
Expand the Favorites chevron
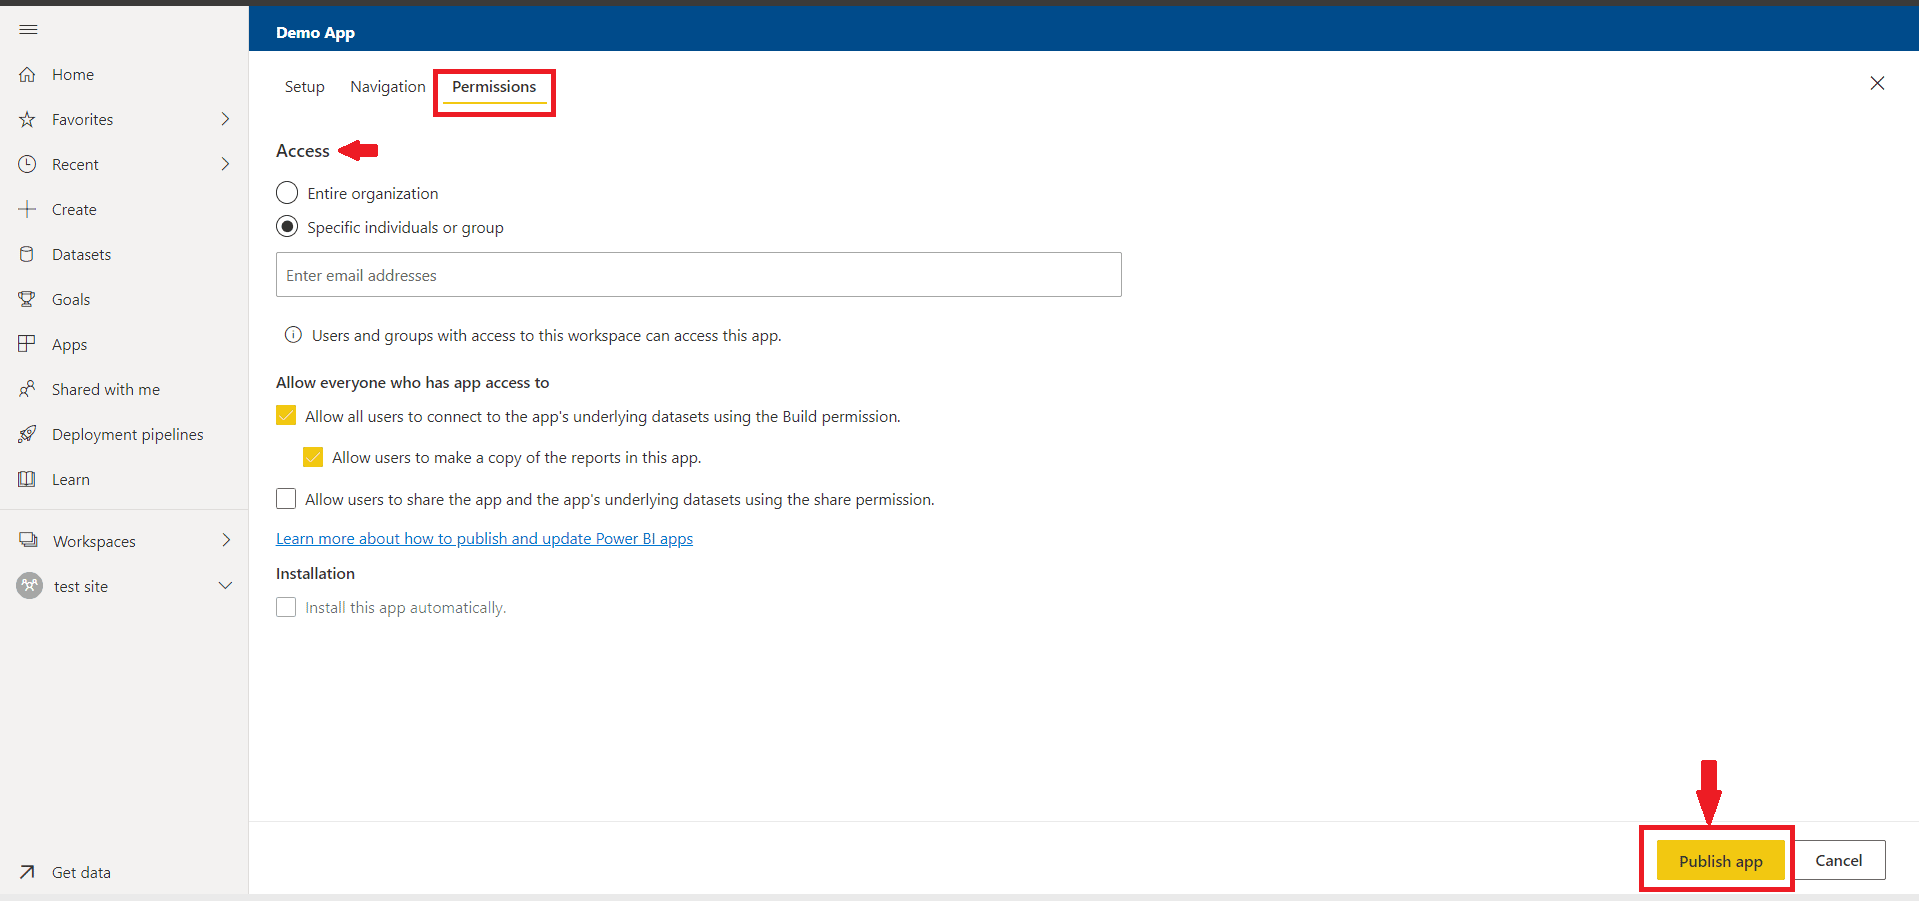point(225,119)
